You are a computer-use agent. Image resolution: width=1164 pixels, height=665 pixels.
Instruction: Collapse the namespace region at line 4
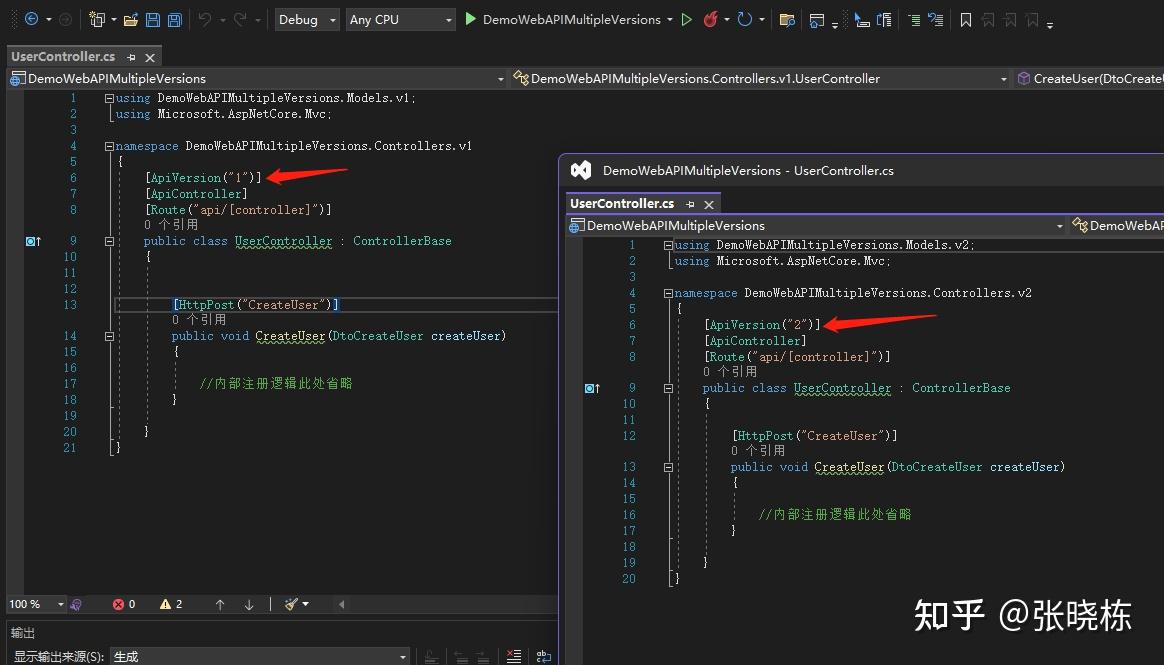point(108,145)
